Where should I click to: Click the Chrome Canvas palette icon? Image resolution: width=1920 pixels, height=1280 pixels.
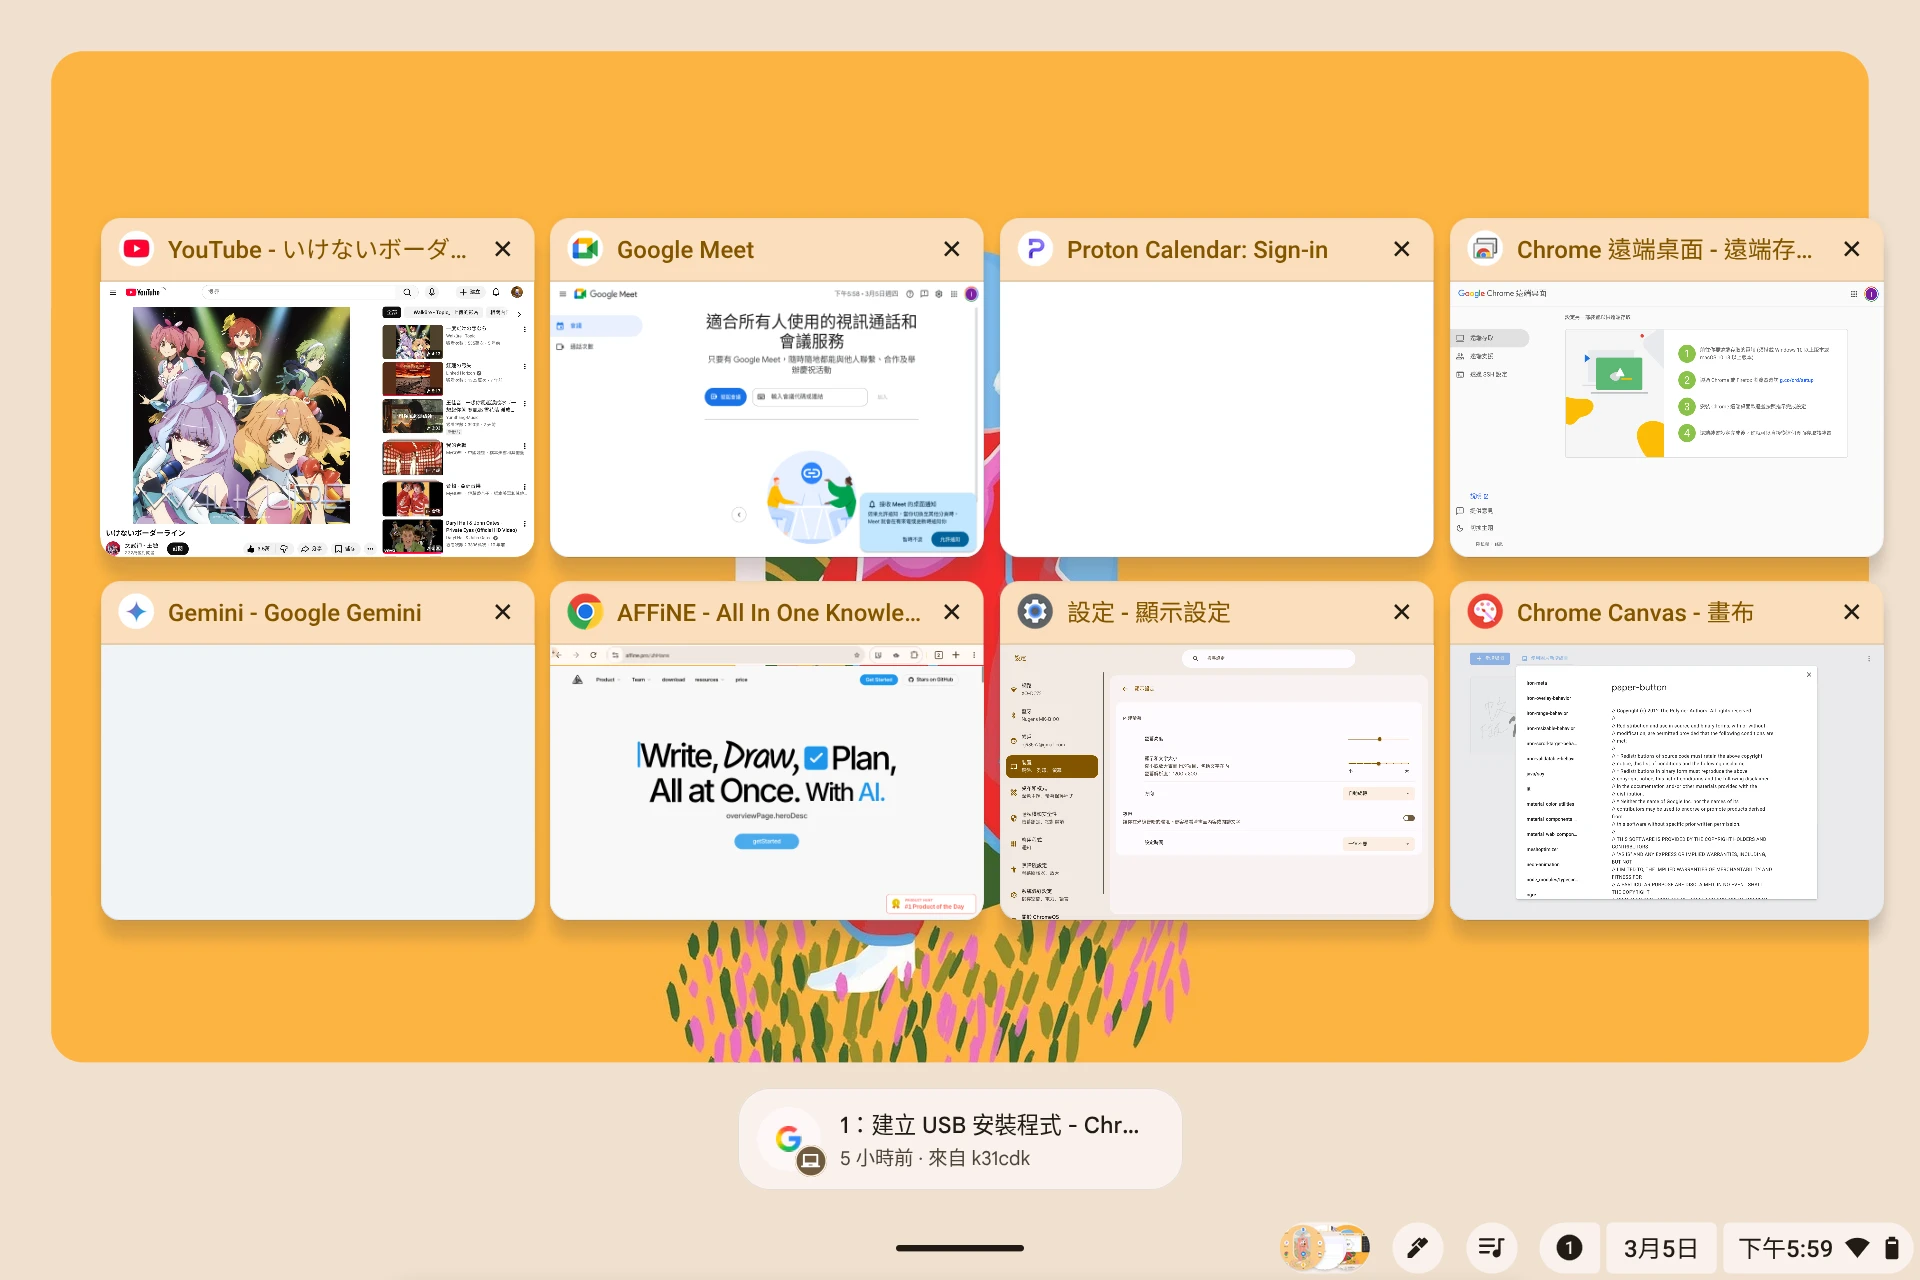[1485, 612]
